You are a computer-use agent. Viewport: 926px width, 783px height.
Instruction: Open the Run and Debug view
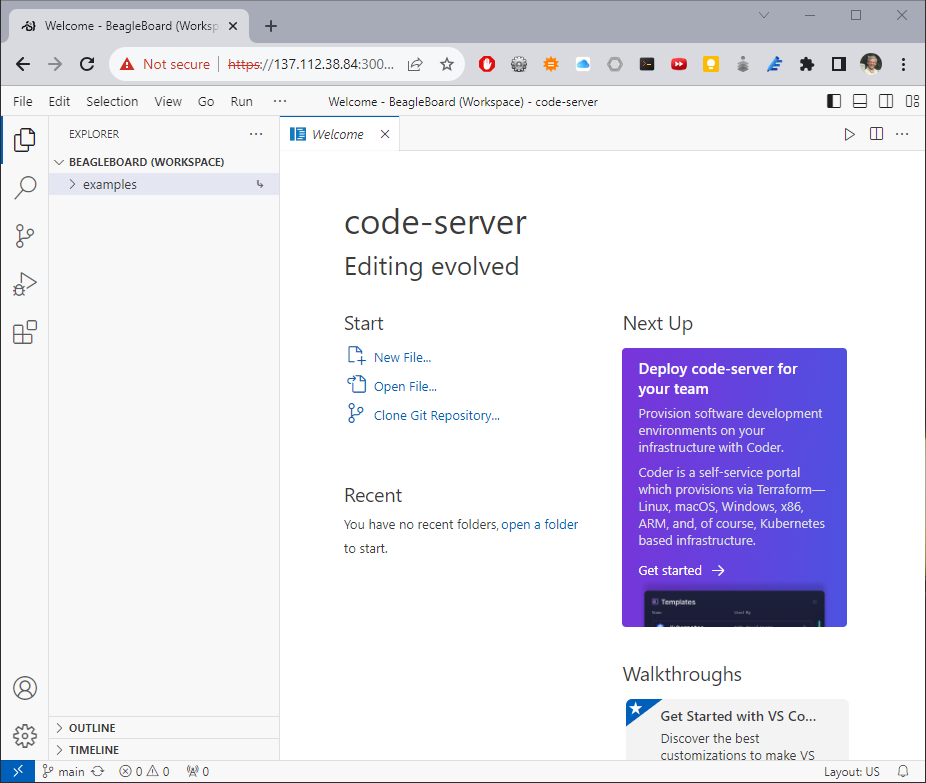pos(25,284)
